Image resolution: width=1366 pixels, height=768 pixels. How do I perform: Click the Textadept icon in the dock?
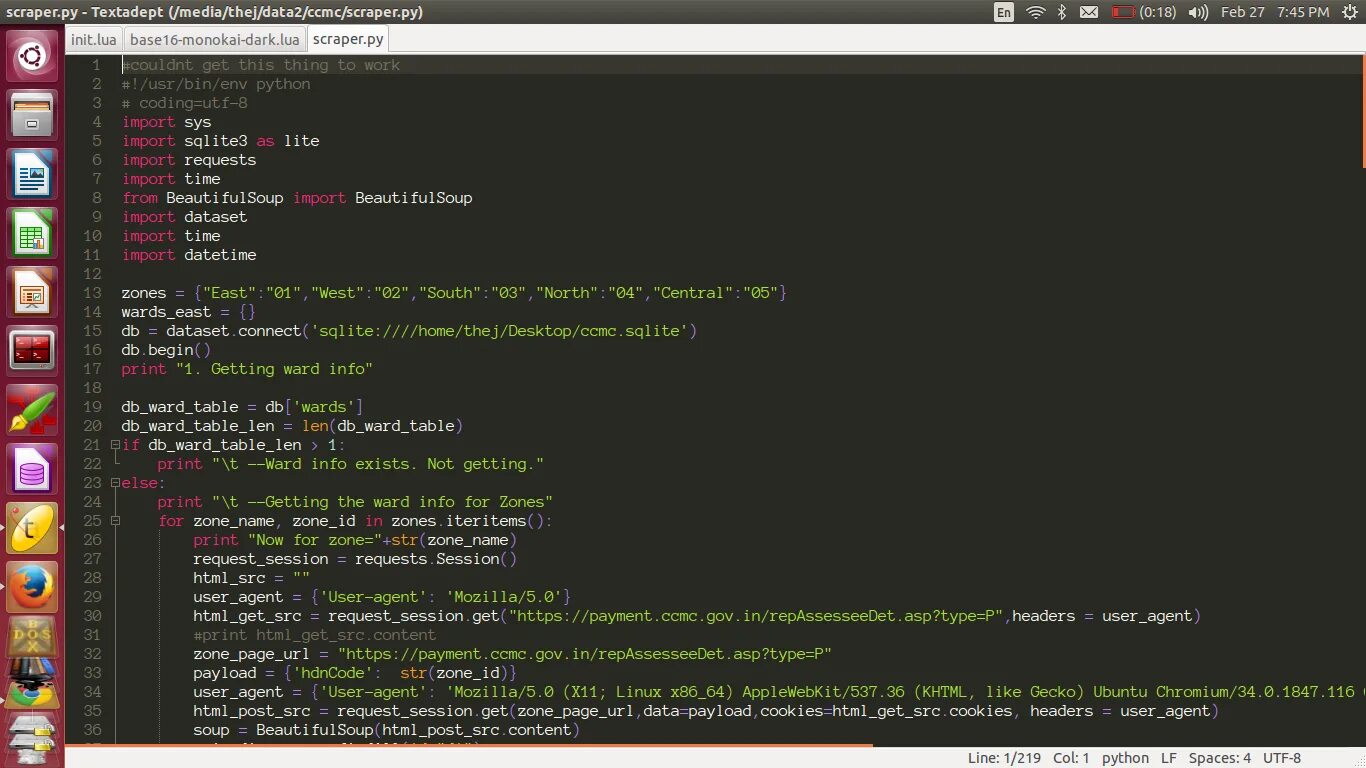[x=32, y=527]
